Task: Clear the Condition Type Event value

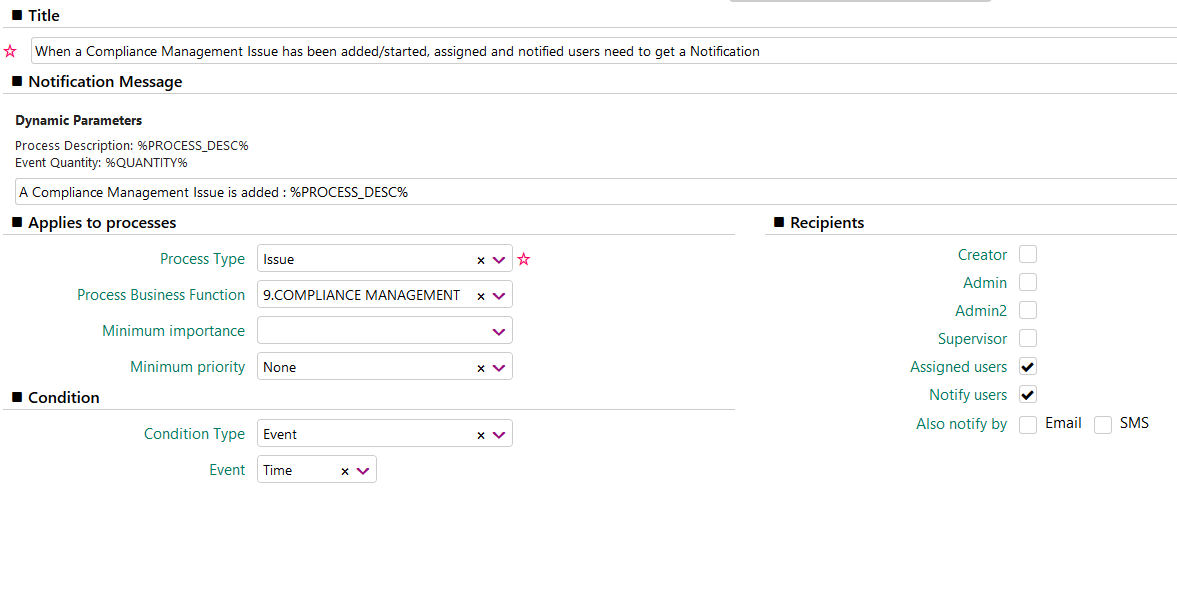Action: pos(481,435)
